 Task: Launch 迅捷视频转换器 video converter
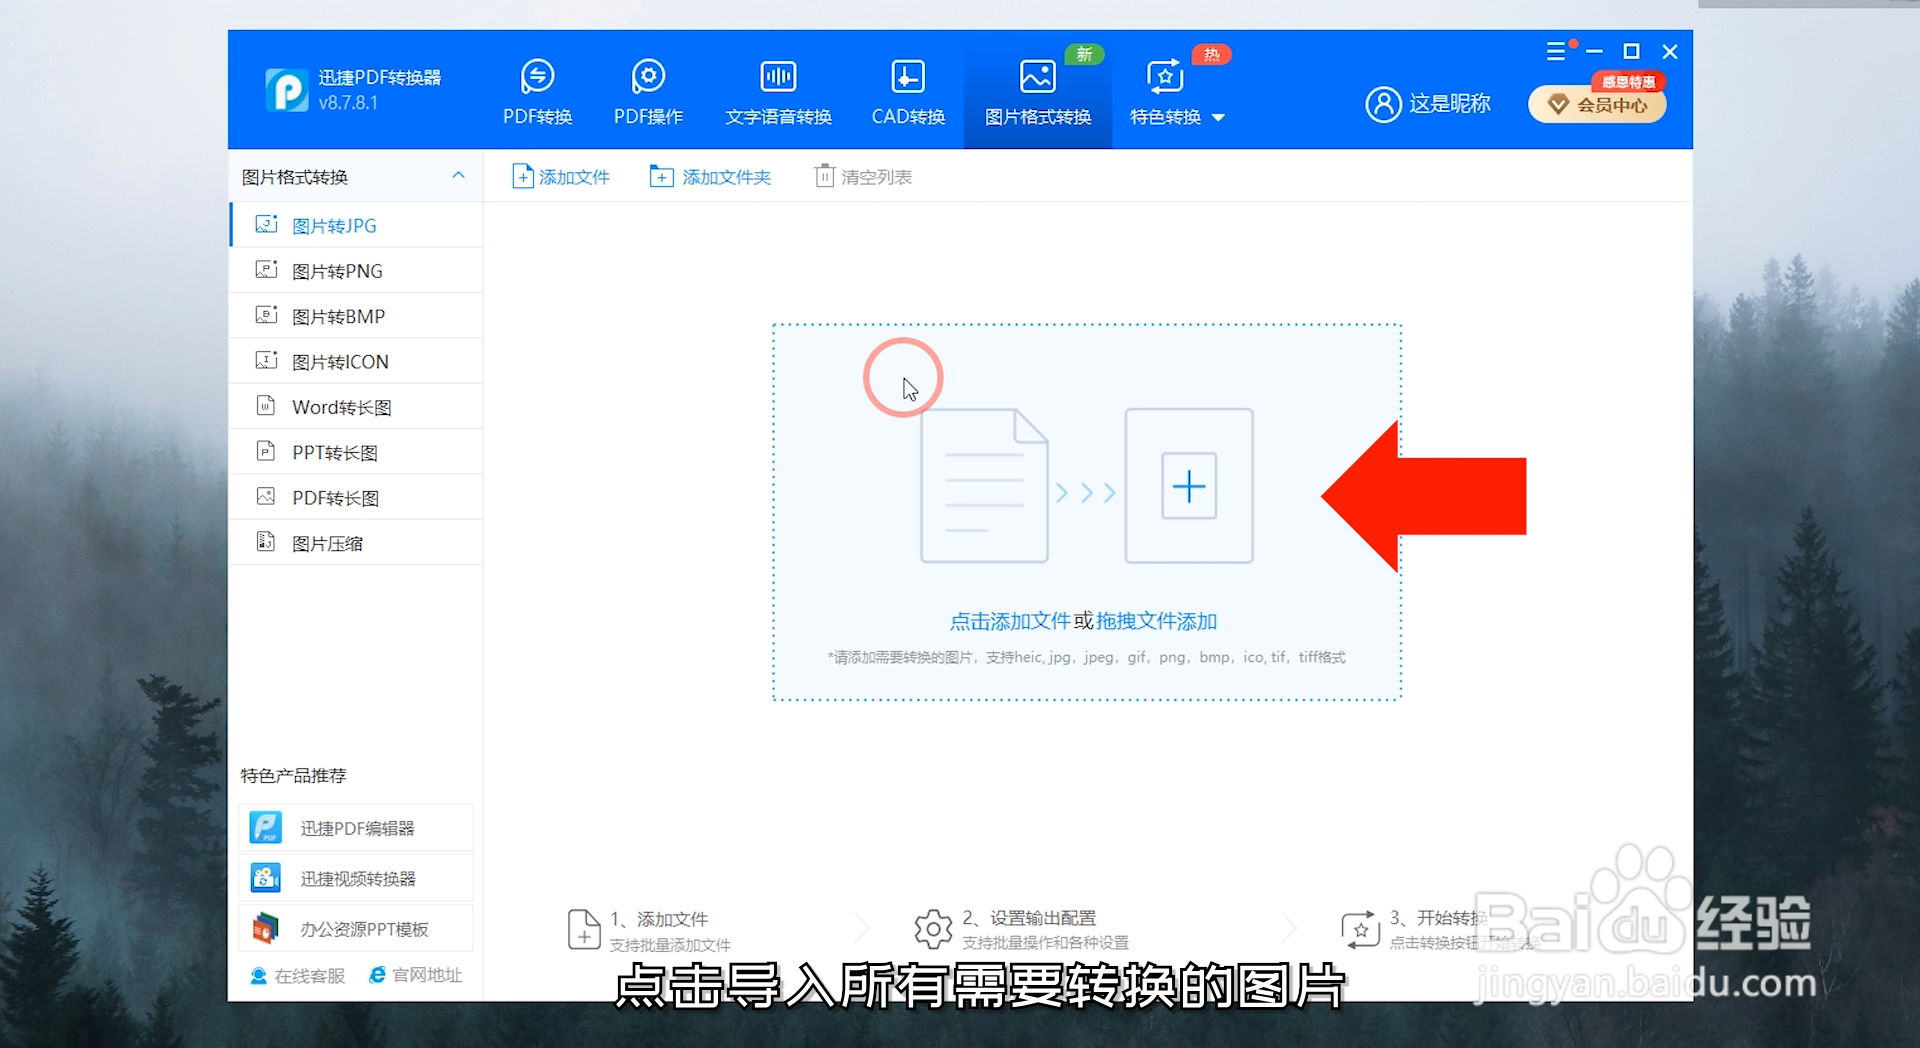tap(355, 877)
